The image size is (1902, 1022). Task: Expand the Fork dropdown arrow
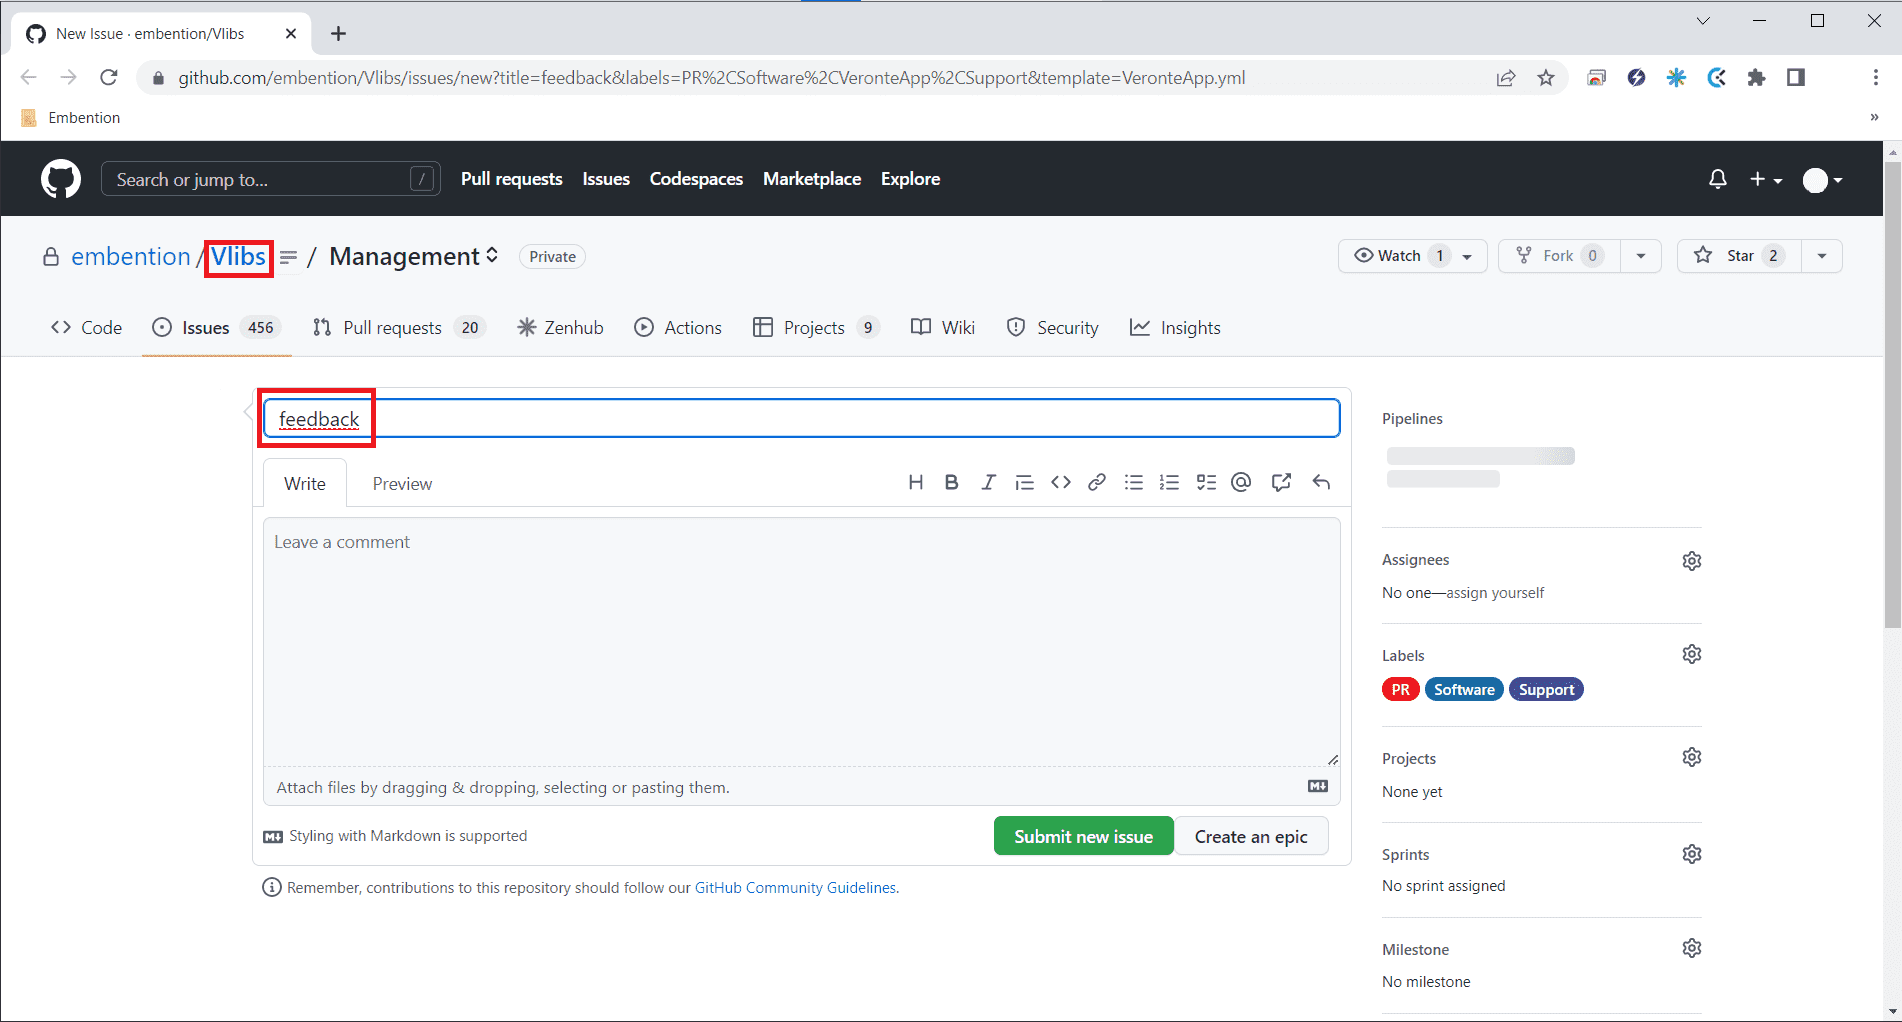[x=1641, y=256]
